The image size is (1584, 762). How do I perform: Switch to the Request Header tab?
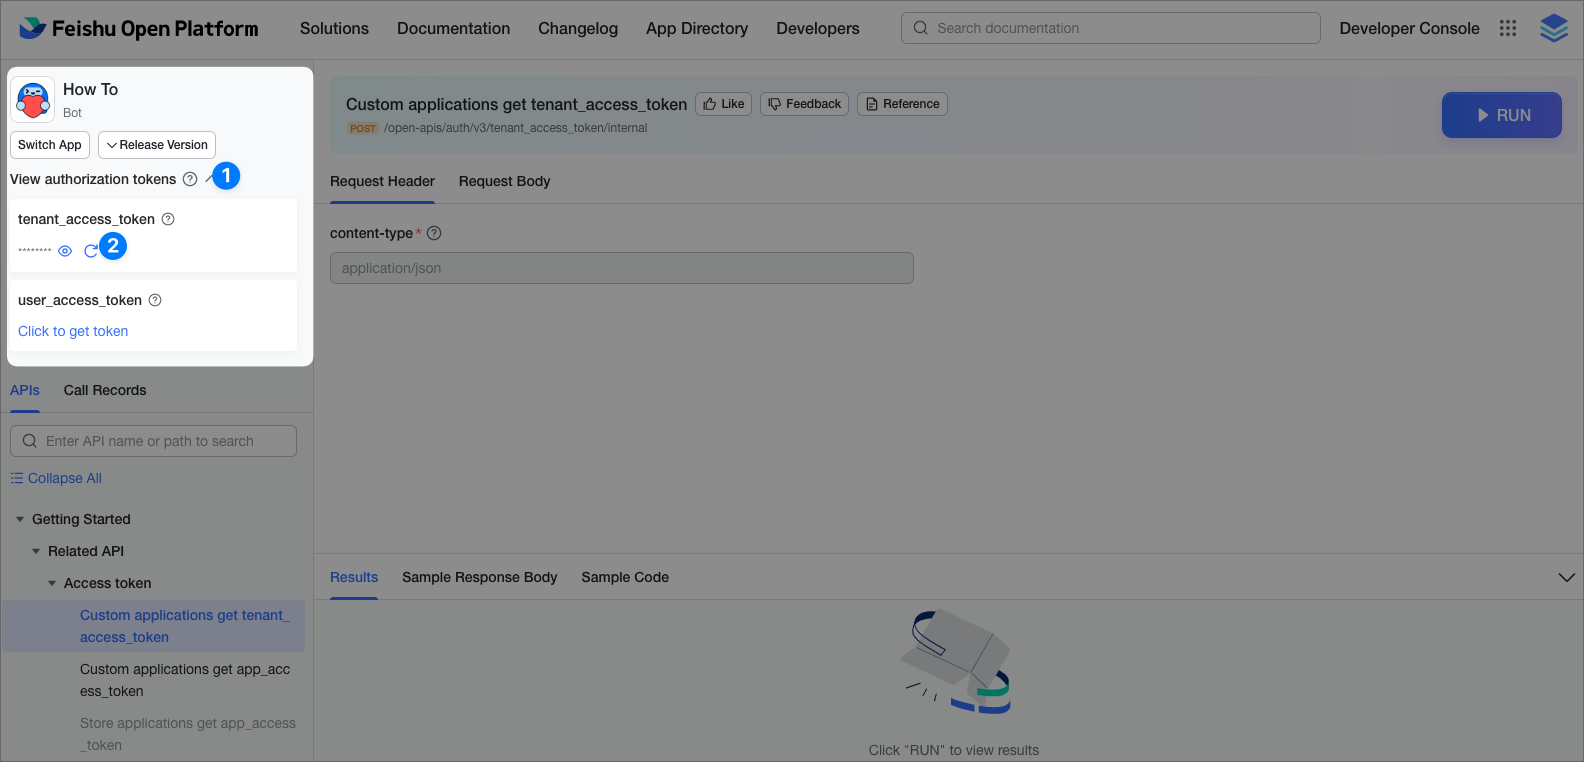(x=382, y=181)
